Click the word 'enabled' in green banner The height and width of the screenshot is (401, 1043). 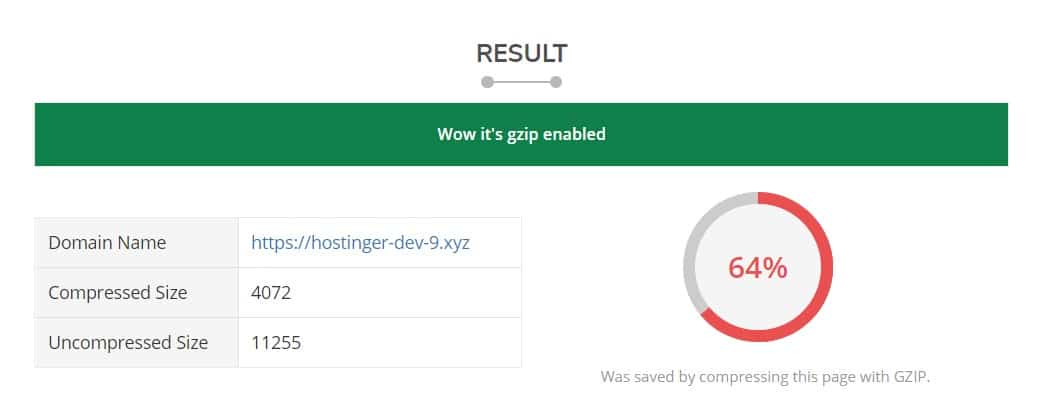575,134
